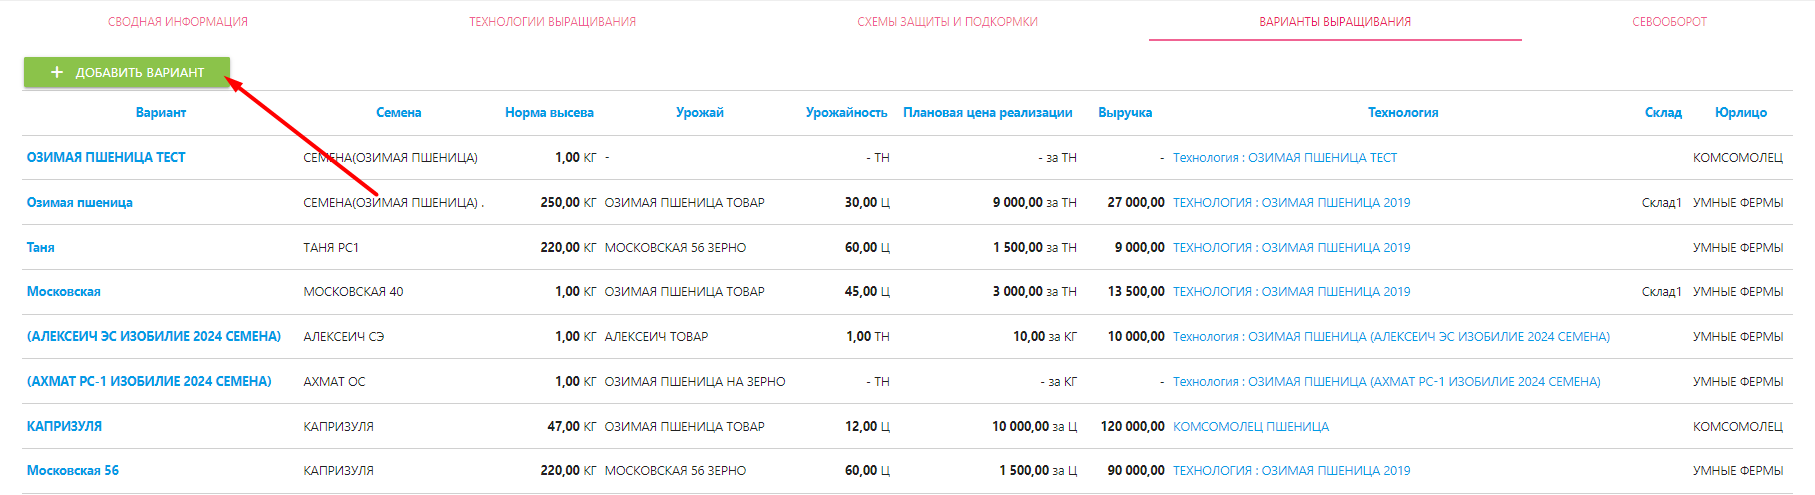Go to СХЕМЫ ЗАЩИТЫ И ПОДКОРМКИ tab

[x=947, y=22]
